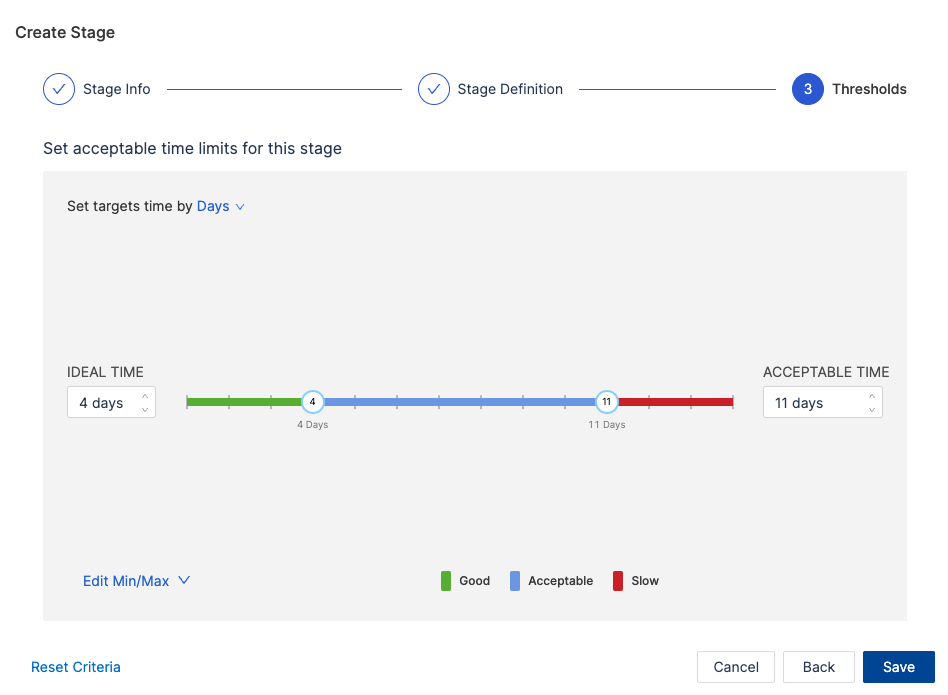This screenshot has width=948, height=695.
Task: Click the Stage Info checkmark circle icon
Action: pyautogui.click(x=59, y=89)
